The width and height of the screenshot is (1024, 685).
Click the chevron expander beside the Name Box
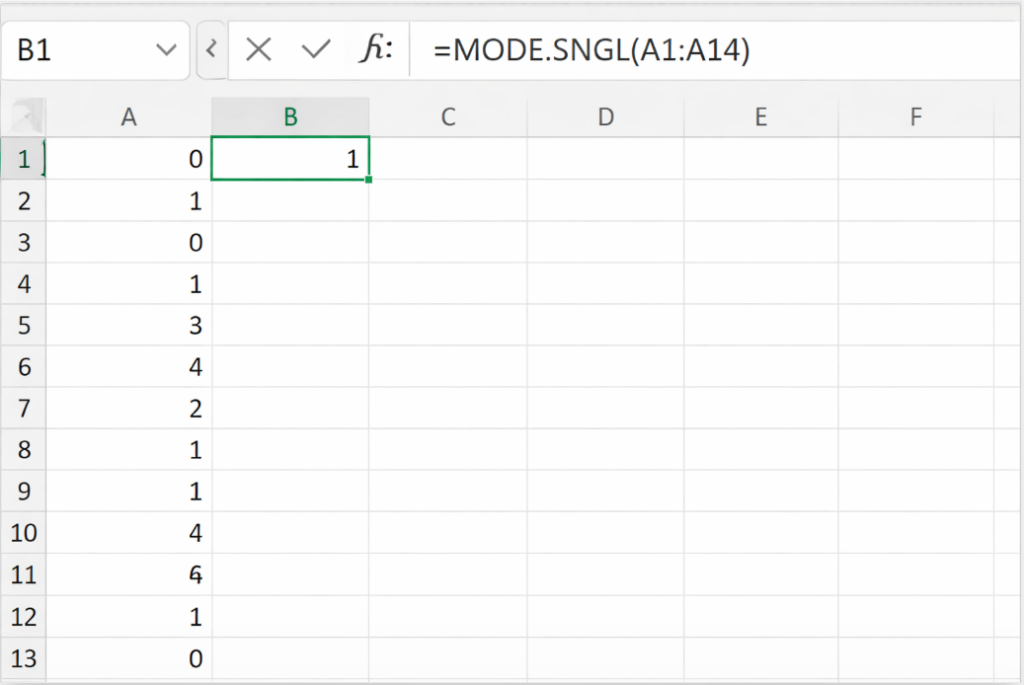coord(210,50)
